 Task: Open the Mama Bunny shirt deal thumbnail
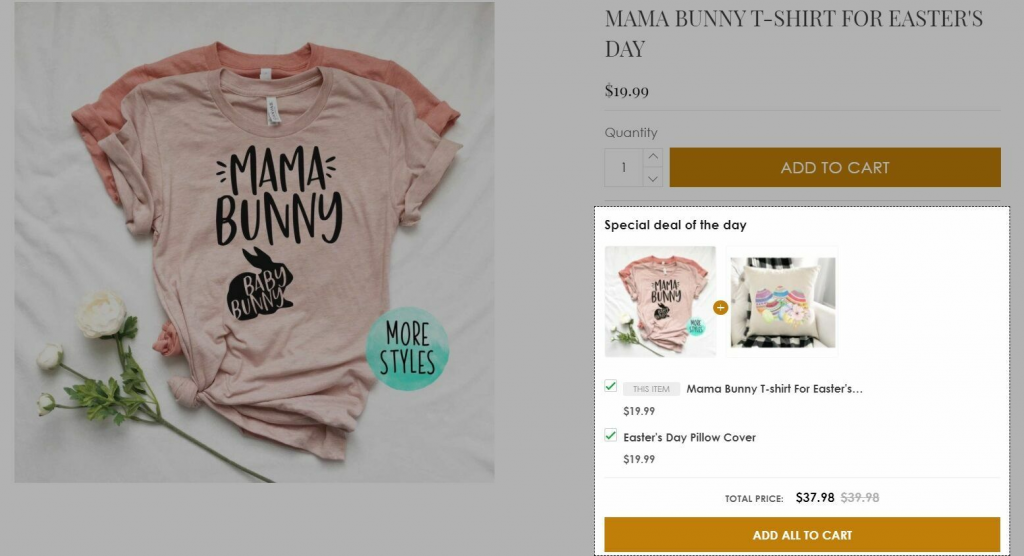(x=660, y=301)
